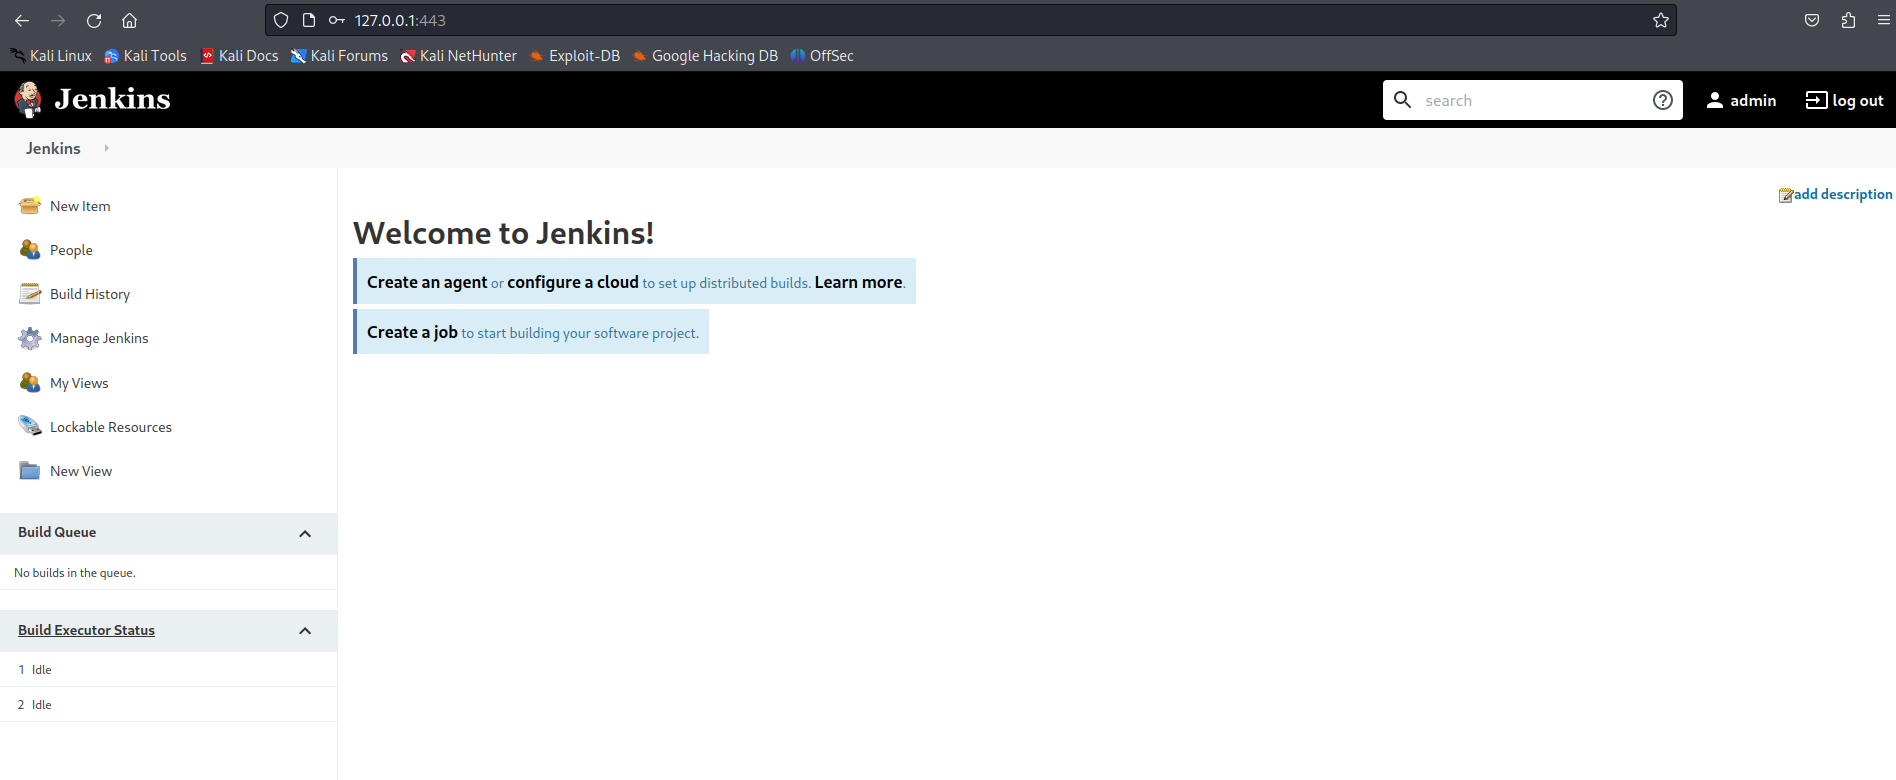This screenshot has width=1896, height=780.
Task: Go forward with the browser forward arrow
Action: [58, 20]
